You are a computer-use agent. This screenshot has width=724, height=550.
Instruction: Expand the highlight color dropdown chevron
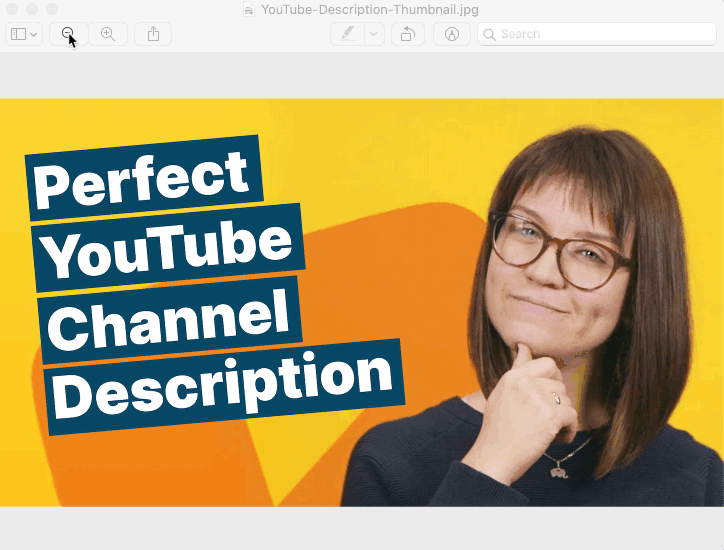pyautogui.click(x=374, y=34)
